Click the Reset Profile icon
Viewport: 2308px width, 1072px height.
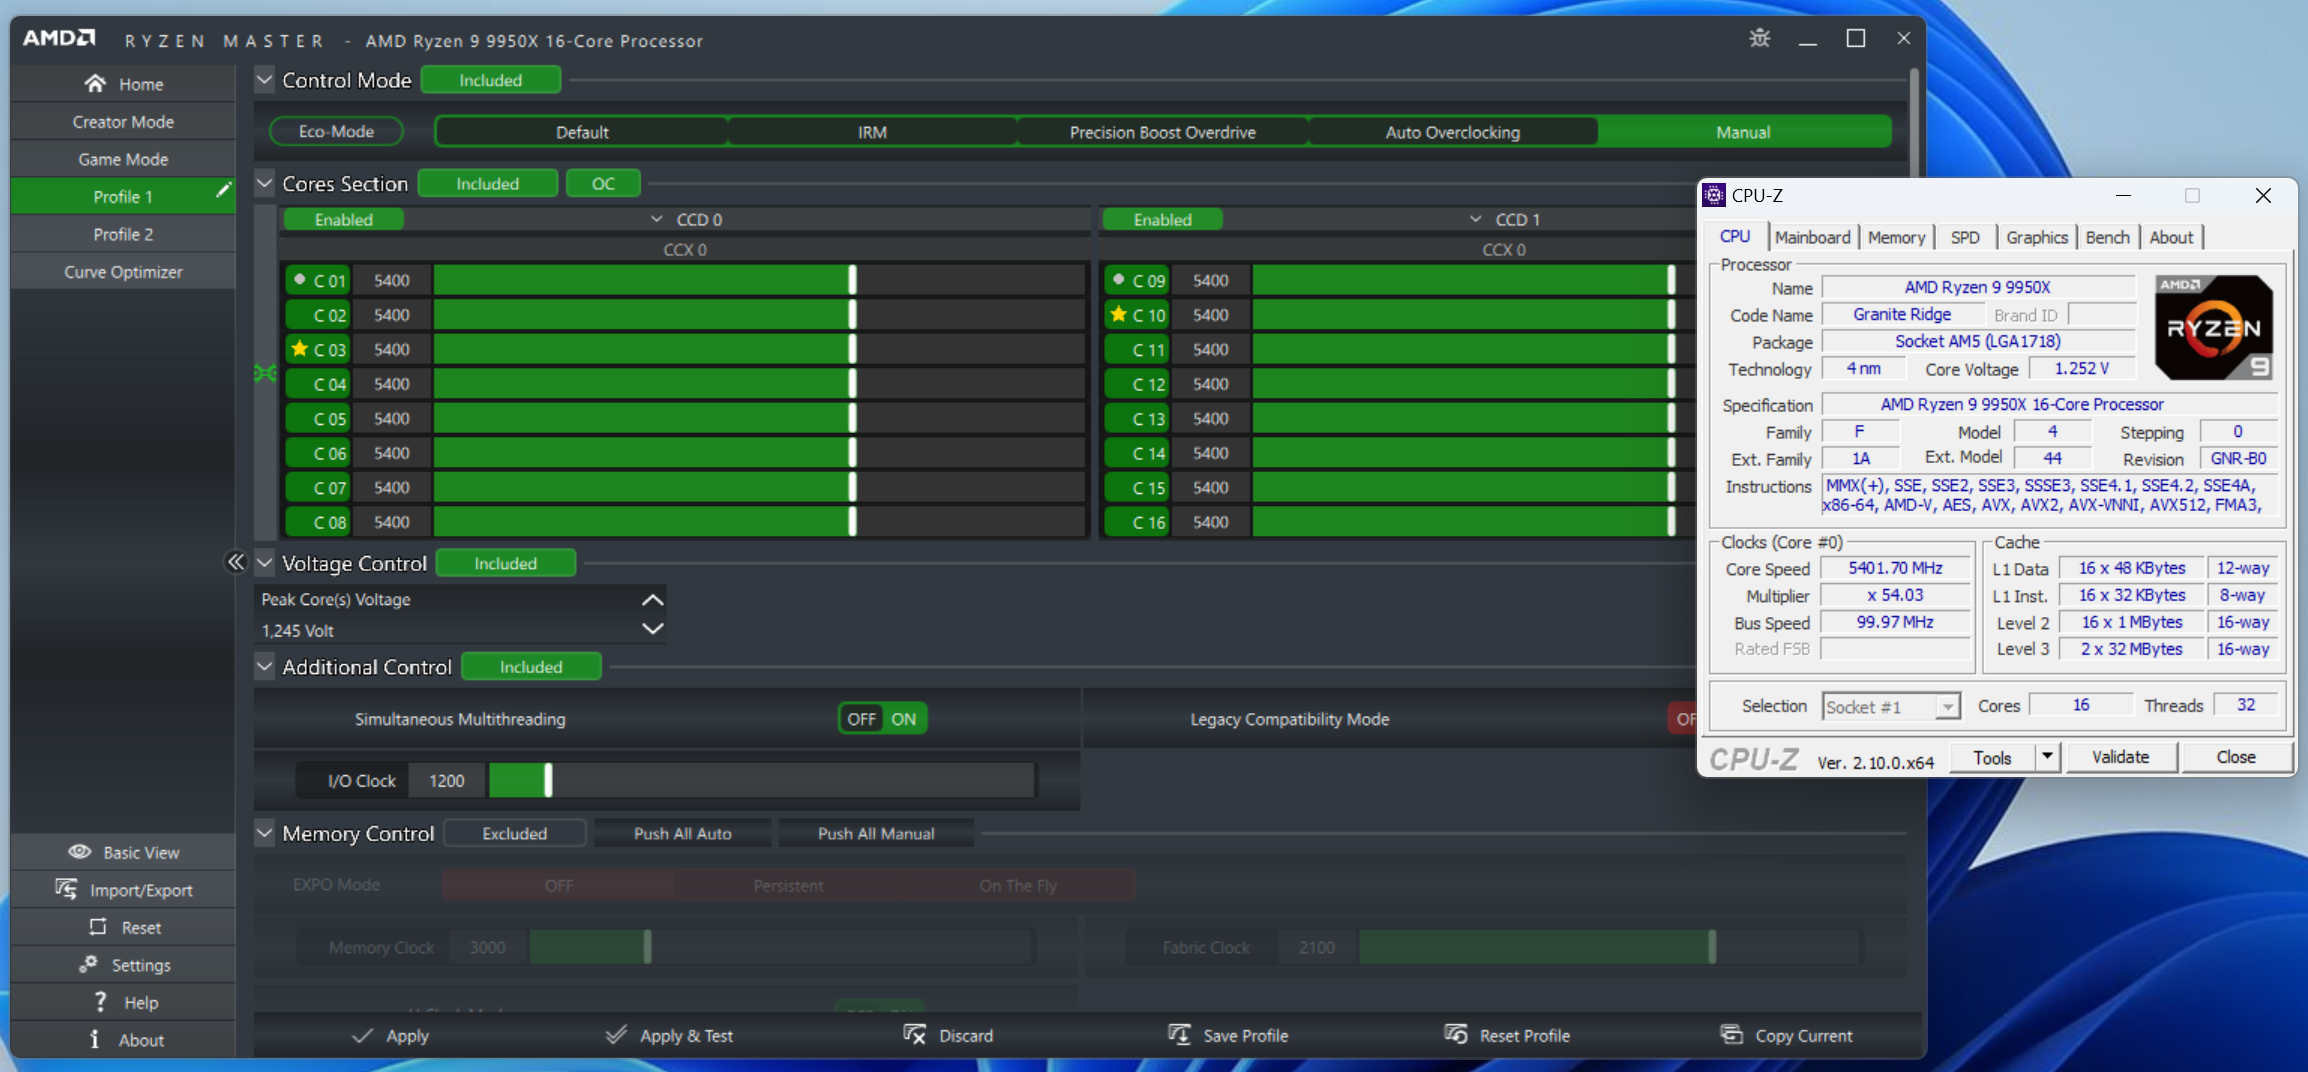[1455, 1034]
